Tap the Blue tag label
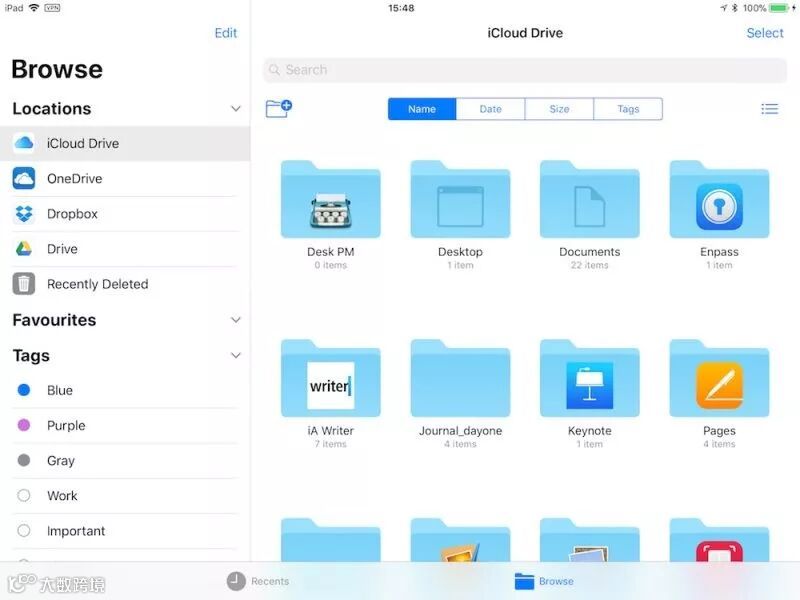Image resolution: width=800 pixels, height=600 pixels. (x=60, y=390)
